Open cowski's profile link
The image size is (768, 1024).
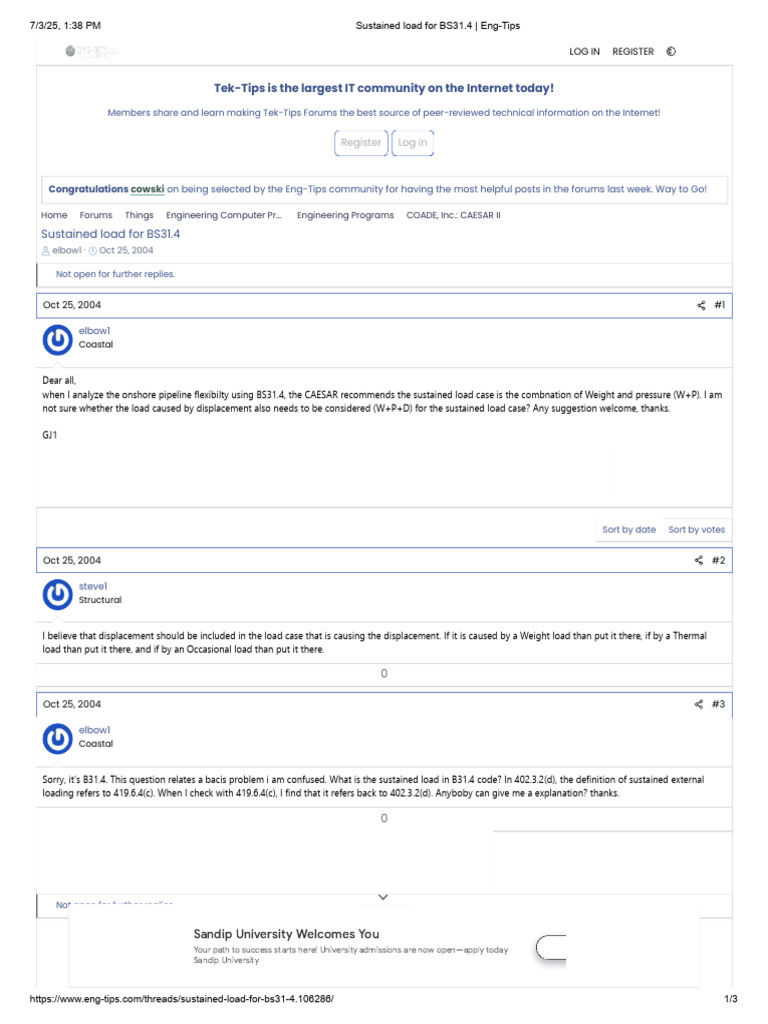147,189
